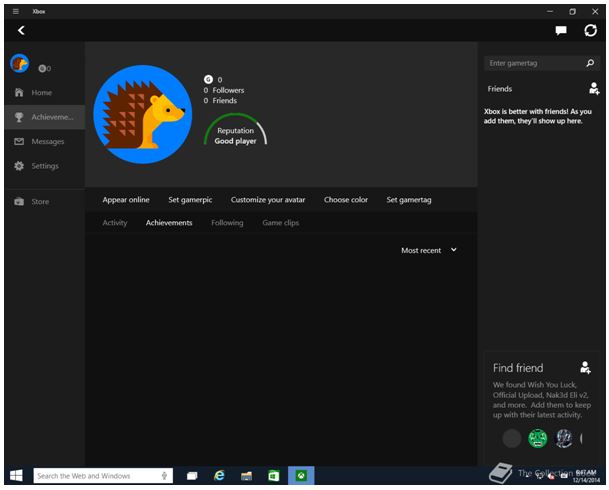609x490 pixels.
Task: Click the Reputation Good player gauge
Action: pos(235,130)
